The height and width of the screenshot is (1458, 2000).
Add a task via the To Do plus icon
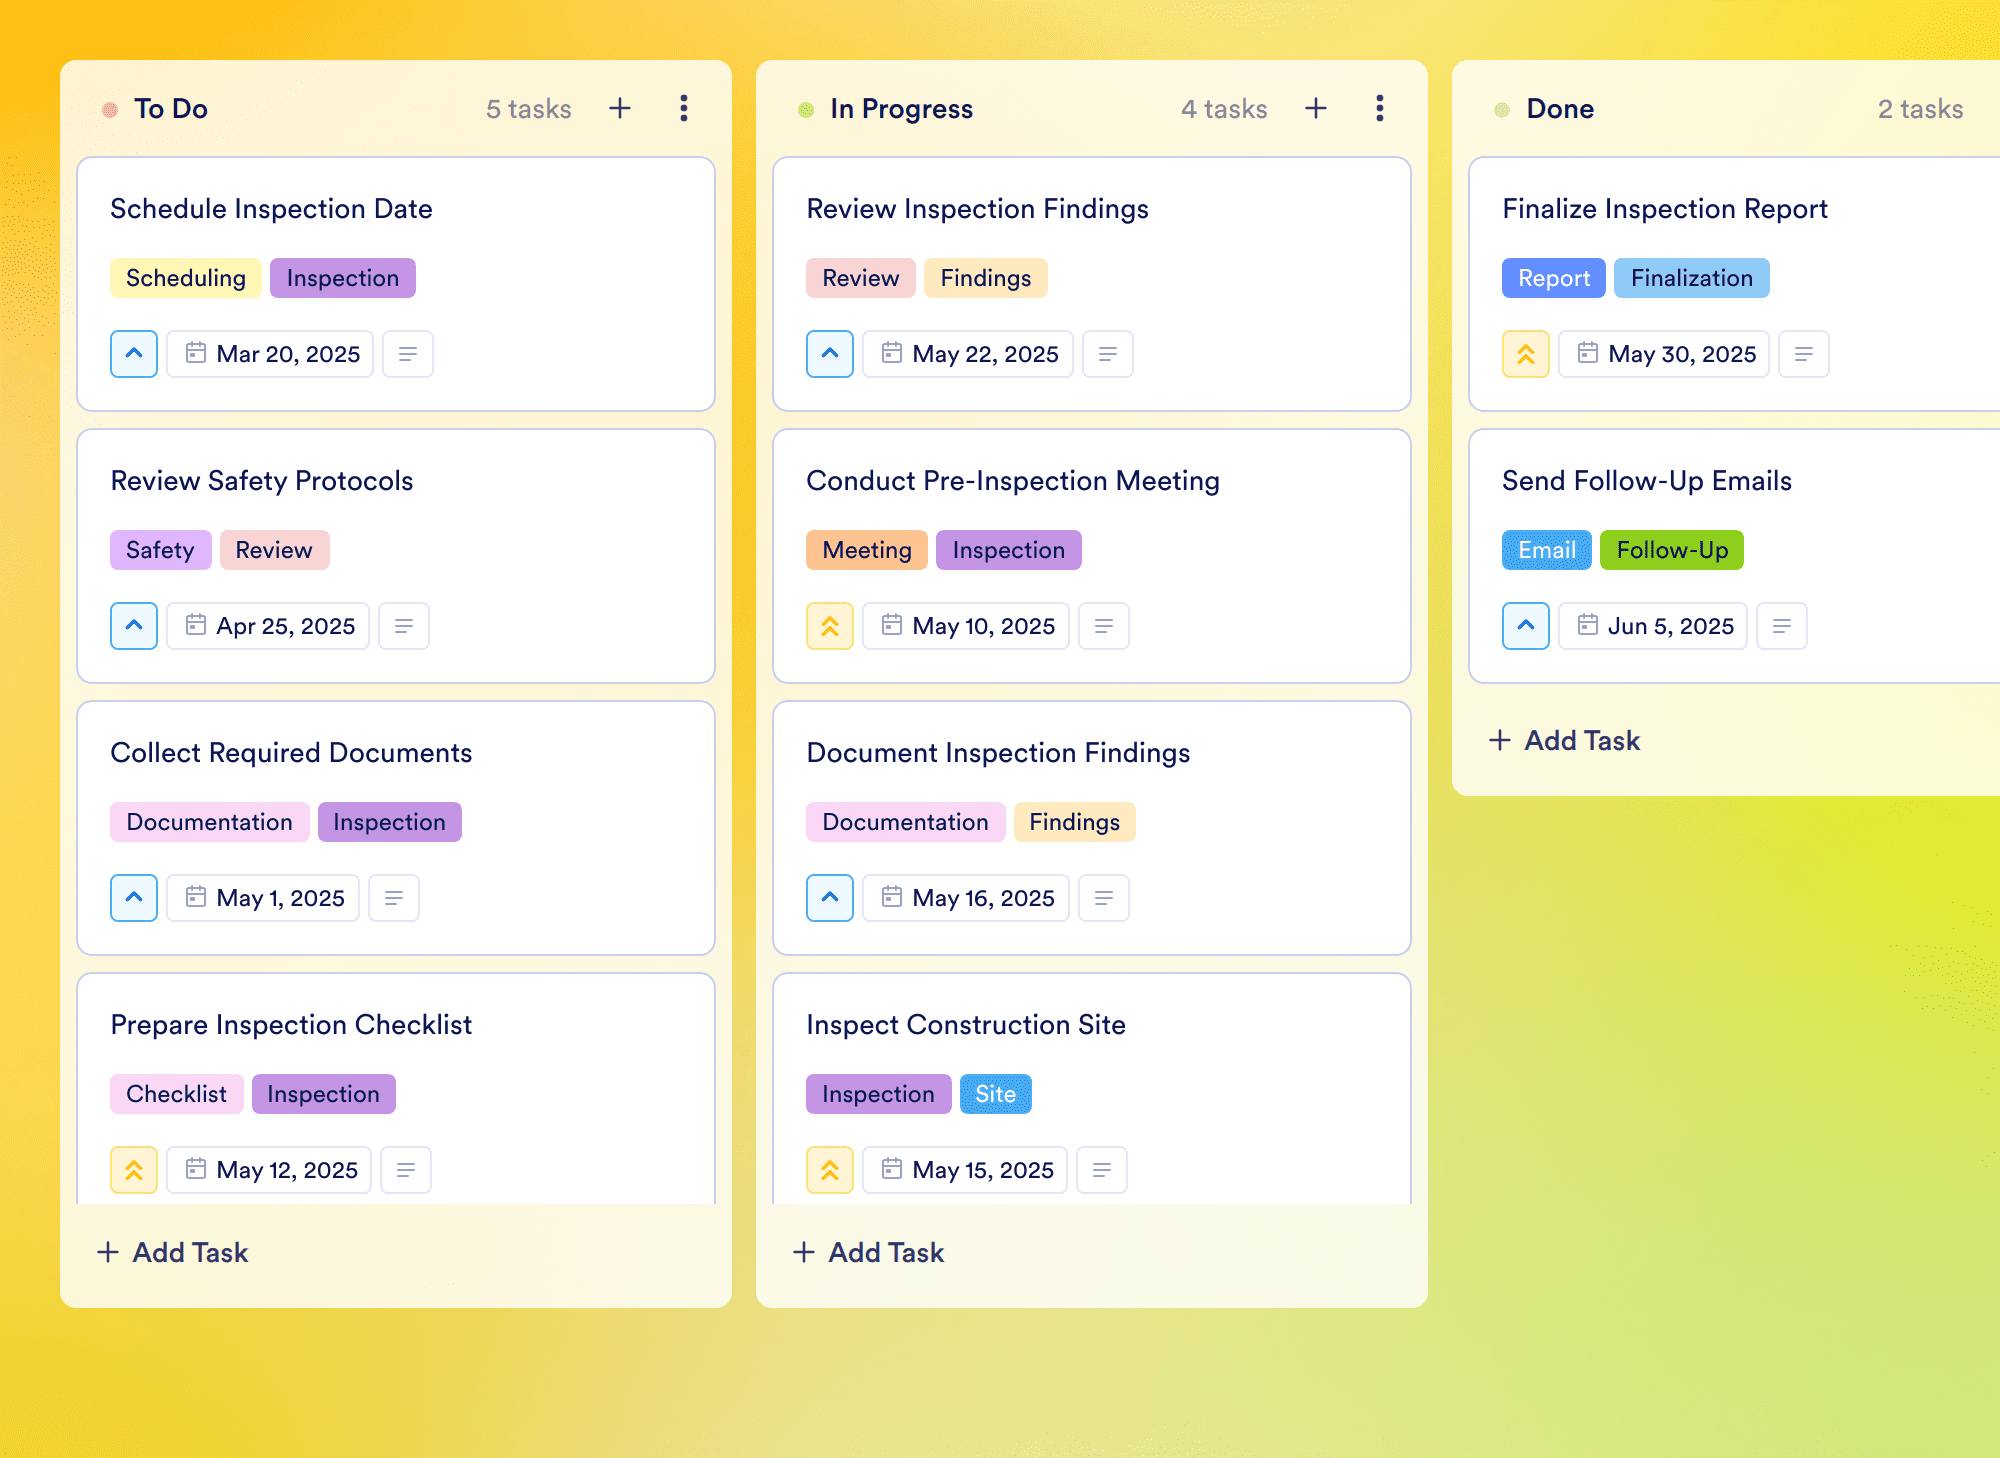tap(620, 108)
